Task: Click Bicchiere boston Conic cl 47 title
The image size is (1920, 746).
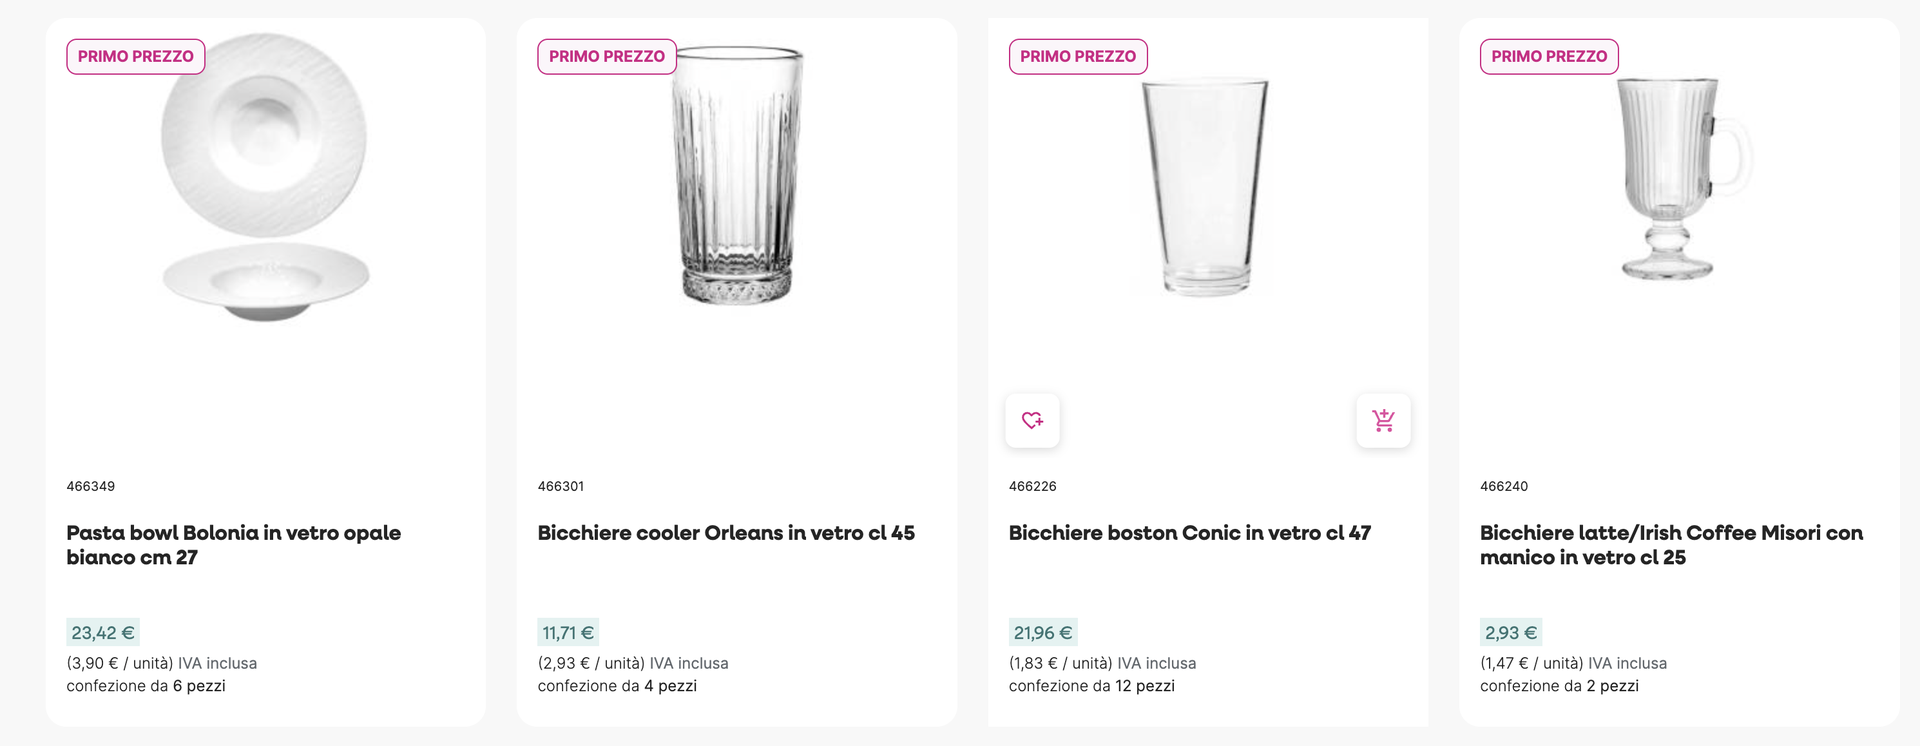Action: click(x=1189, y=533)
